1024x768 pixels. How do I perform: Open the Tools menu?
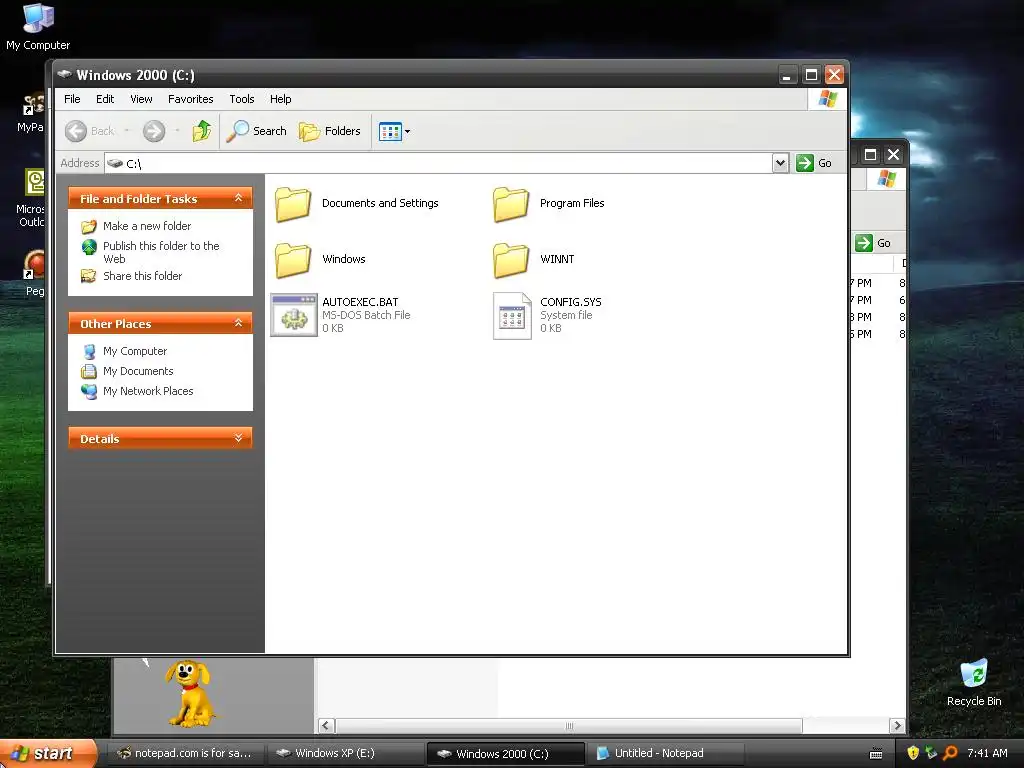242,99
